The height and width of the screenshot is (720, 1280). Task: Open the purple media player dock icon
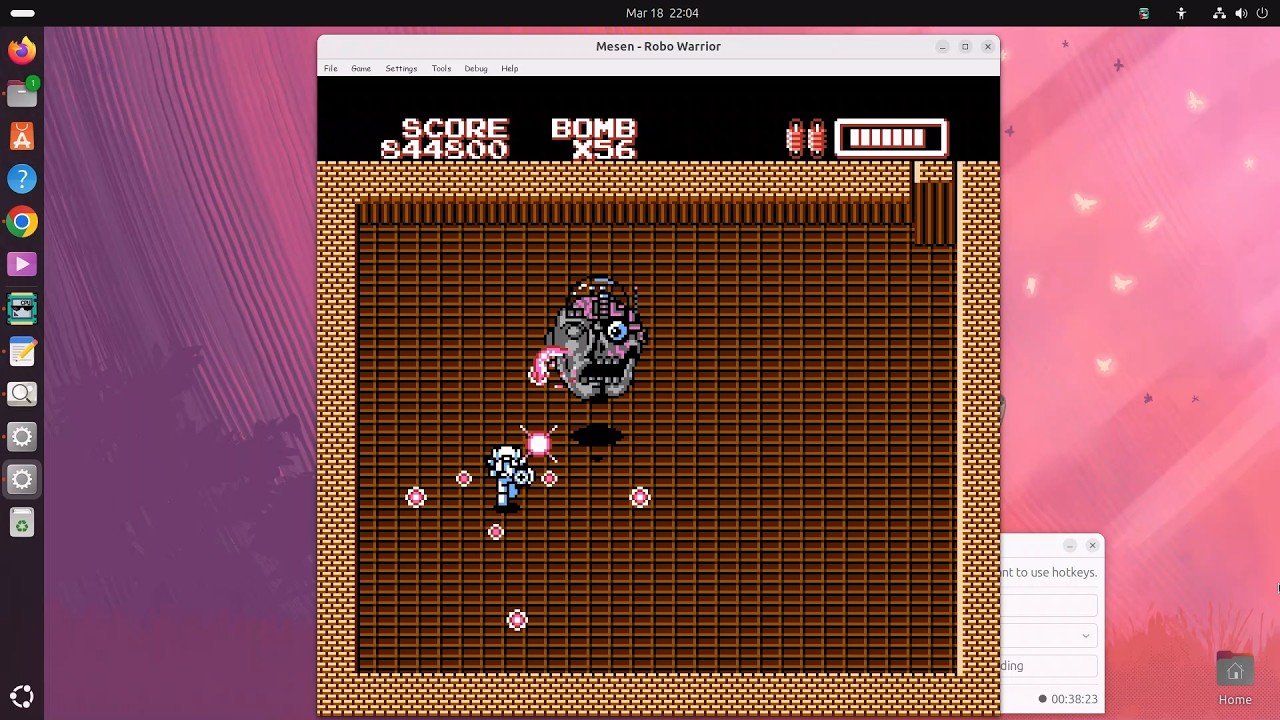click(22, 265)
